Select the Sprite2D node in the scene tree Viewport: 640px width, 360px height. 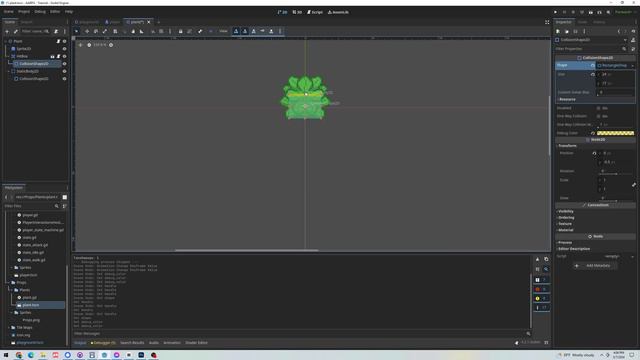point(23,49)
